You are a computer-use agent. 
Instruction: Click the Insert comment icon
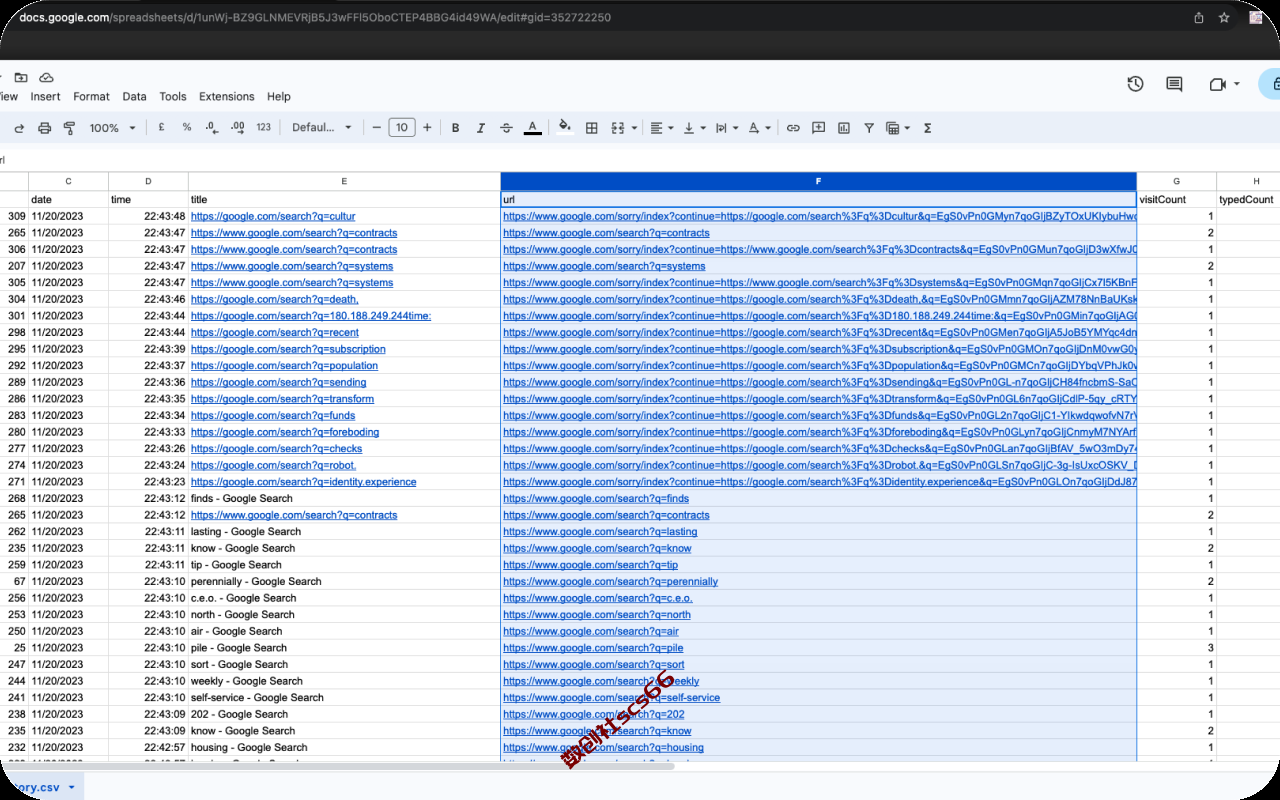[x=818, y=128]
